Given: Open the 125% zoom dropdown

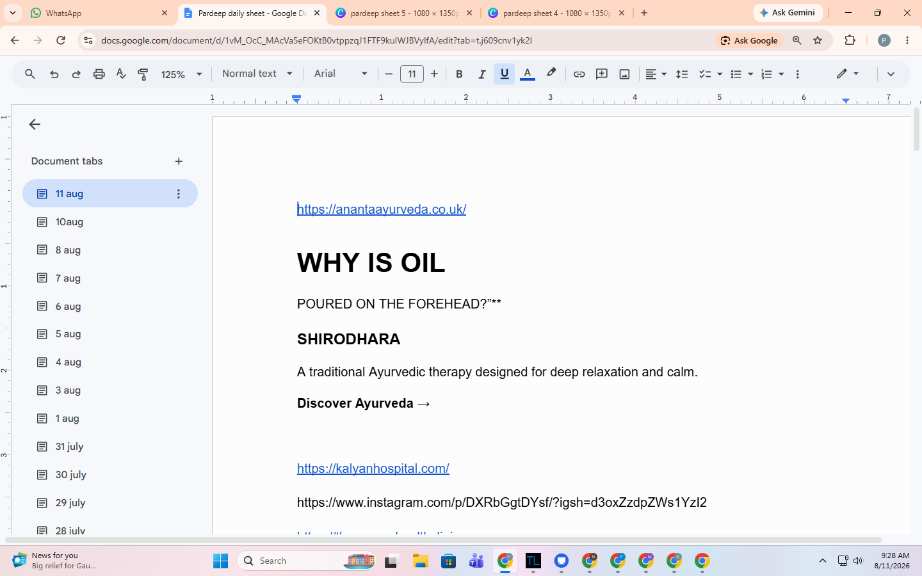Looking at the screenshot, I should coord(181,74).
